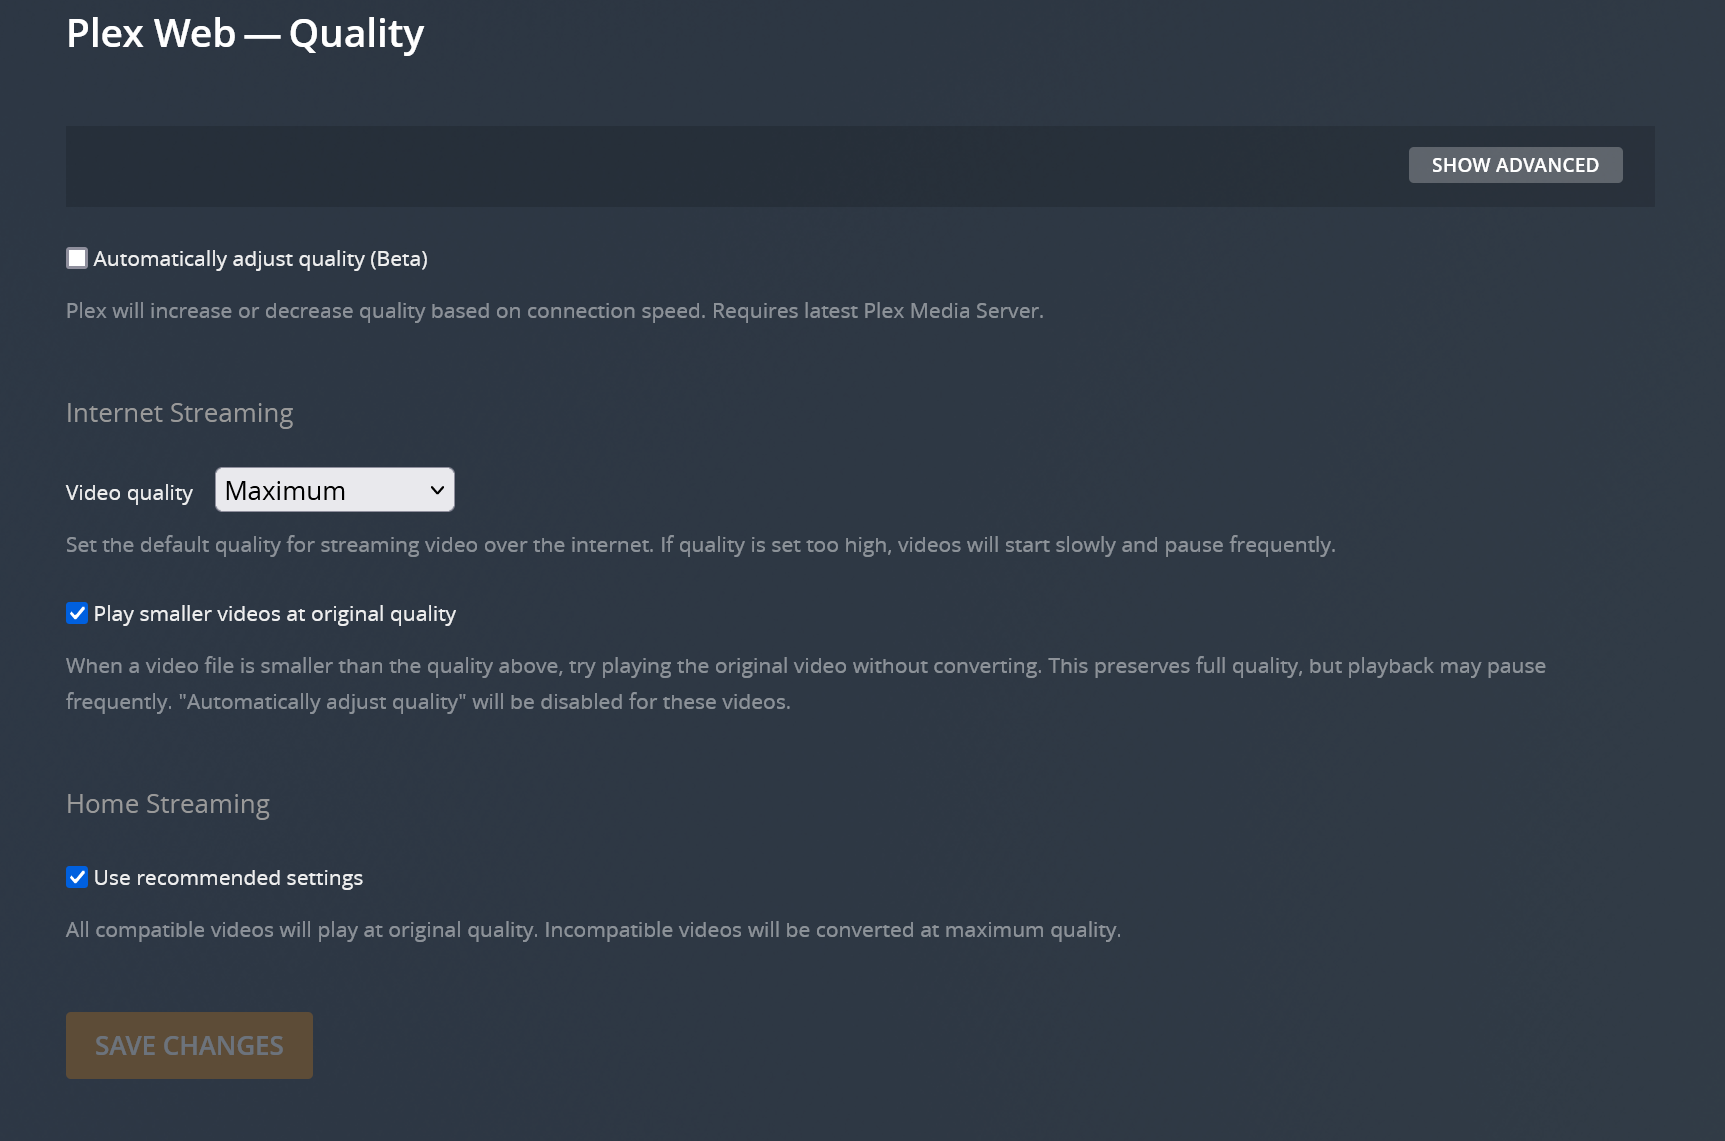Click the connection speed description under auto adjust
The height and width of the screenshot is (1141, 1725).
(554, 311)
